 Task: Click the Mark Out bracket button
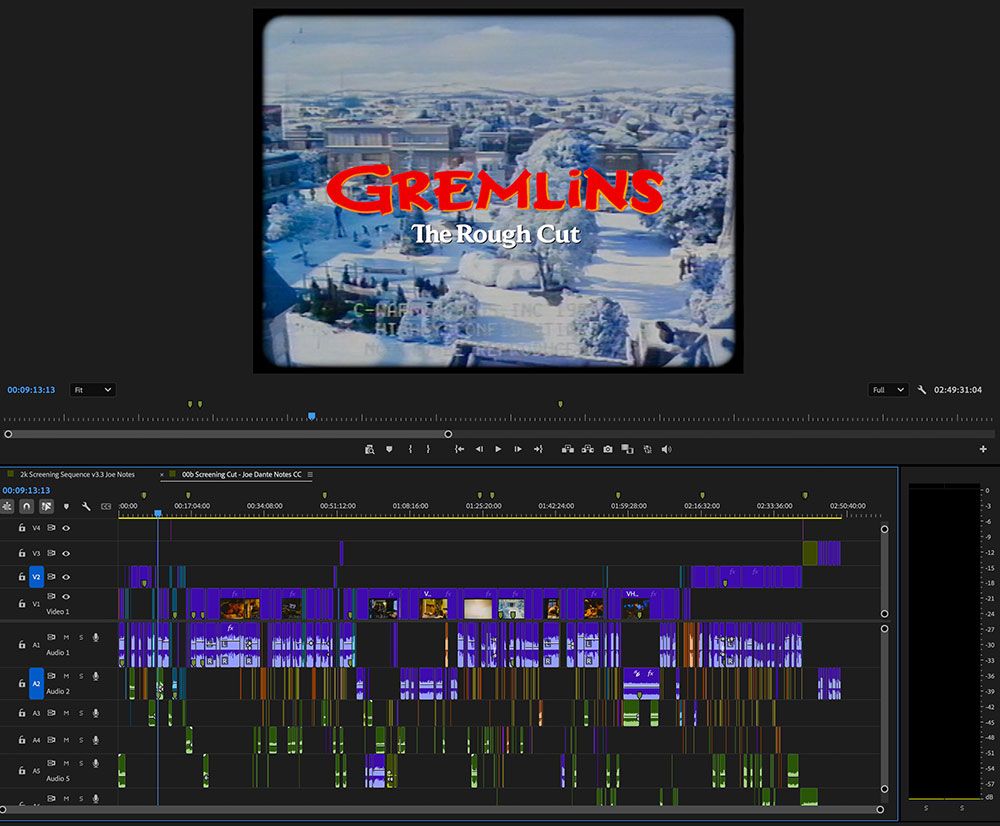click(428, 449)
